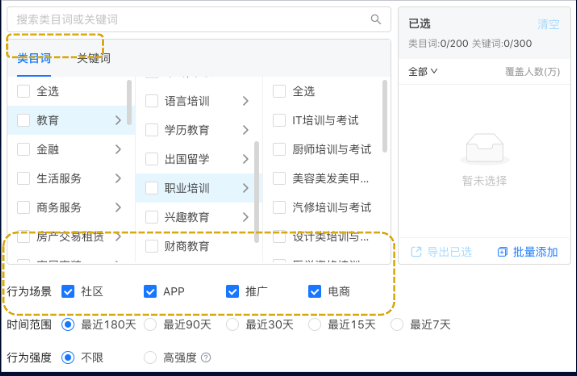577x376 pixels.
Task: Click the second column scrollbar
Action: (256, 192)
